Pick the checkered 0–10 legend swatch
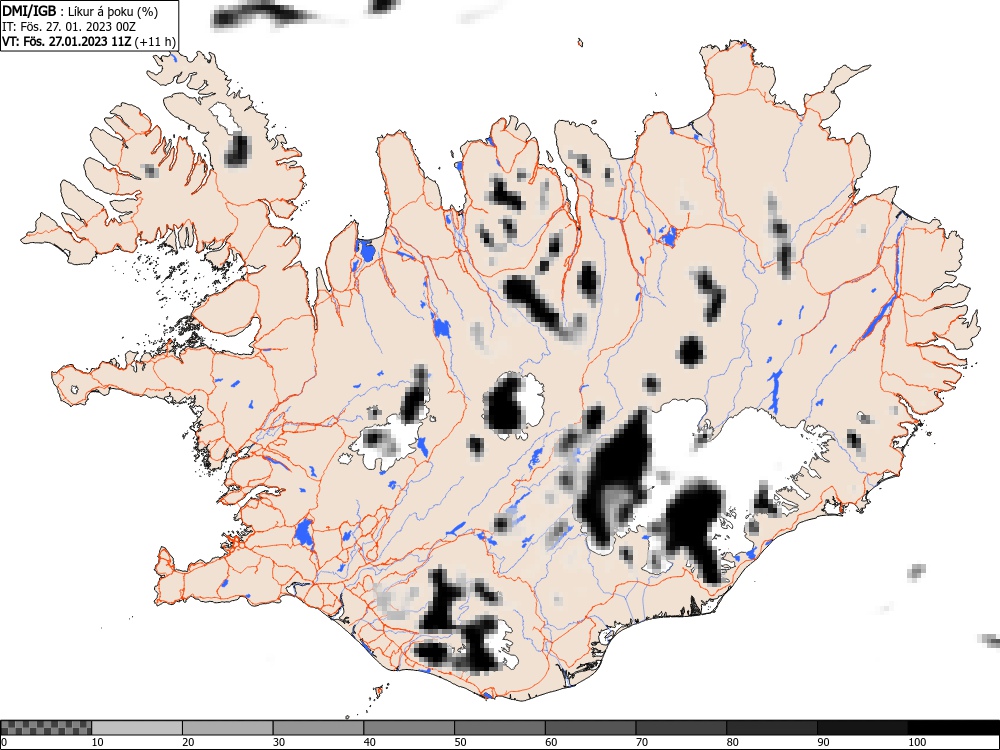 [46, 728]
